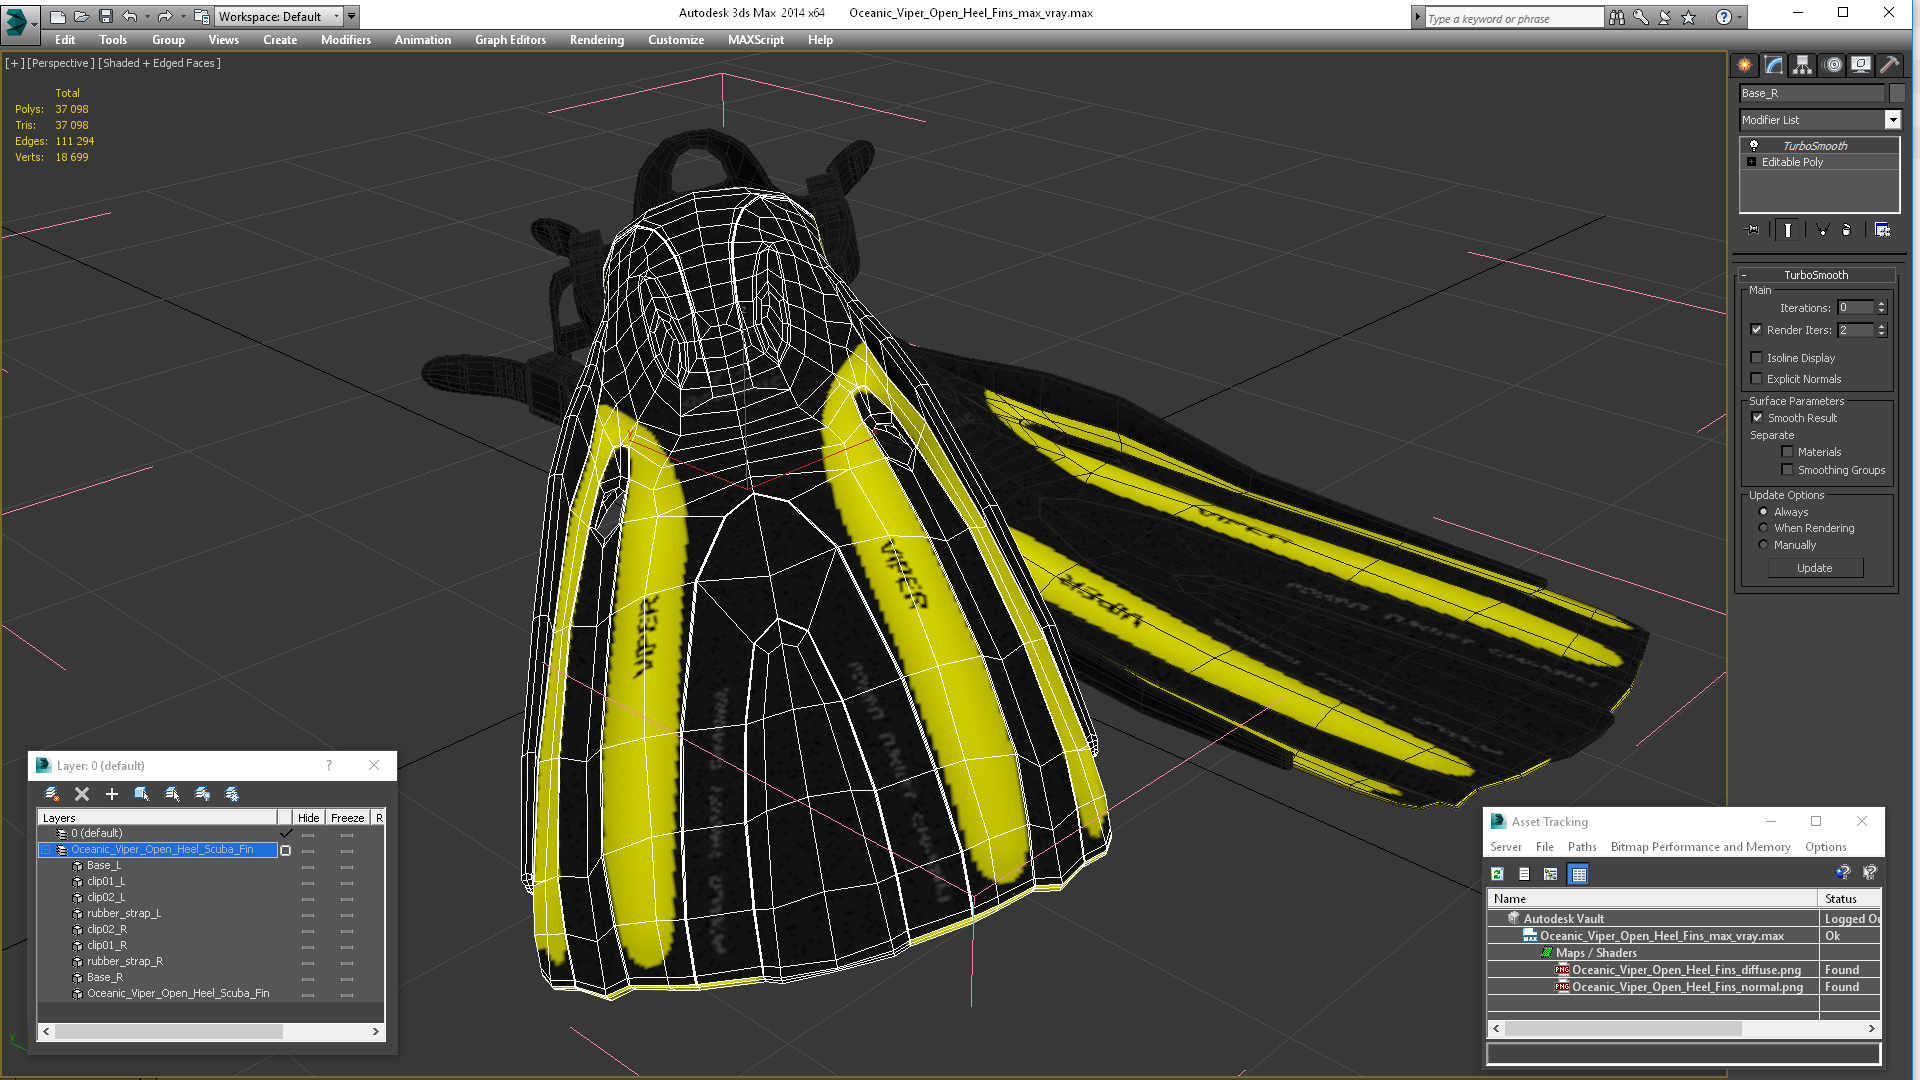The image size is (1920, 1080).
Task: Collapse the TurboSmooth rollout
Action: pyautogui.click(x=1744, y=275)
